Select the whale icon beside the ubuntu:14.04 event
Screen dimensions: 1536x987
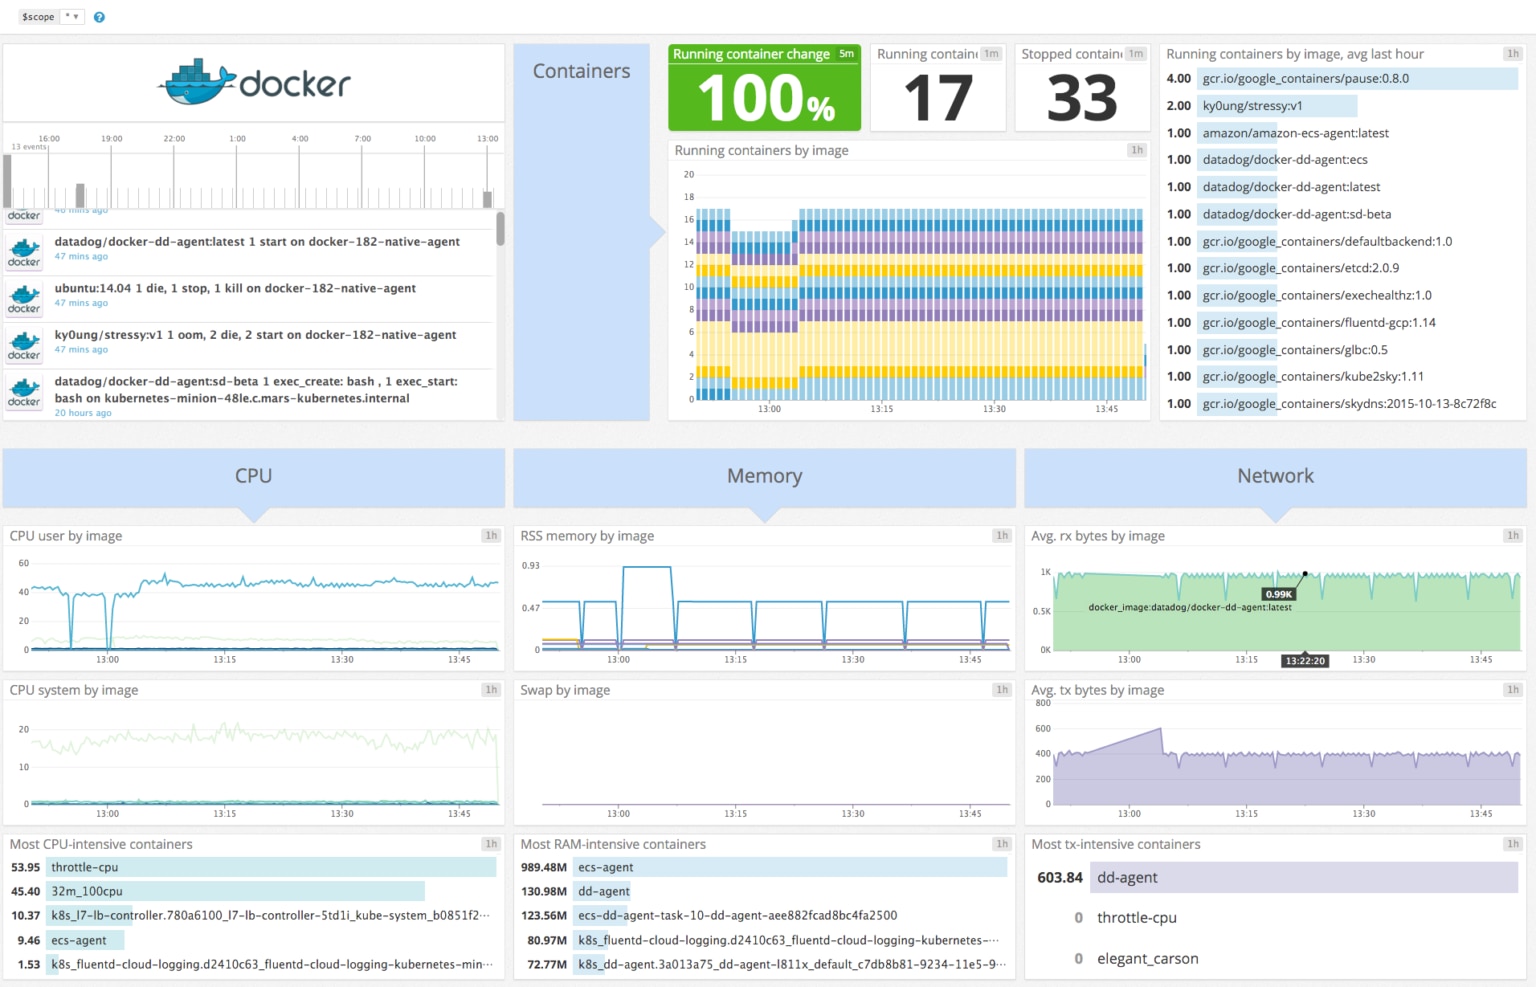pos(23,297)
